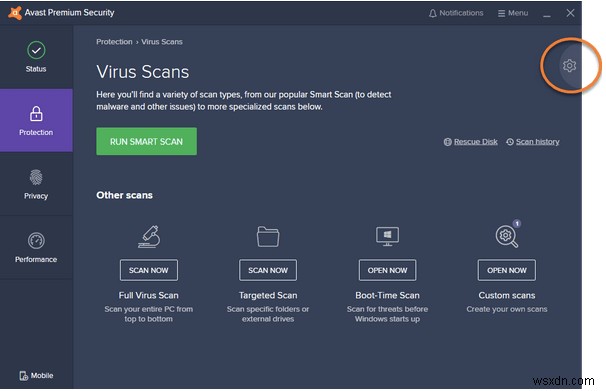Screen dimensions: 606x391
Task: Open the Rescue Disk link
Action: pyautogui.click(x=476, y=142)
